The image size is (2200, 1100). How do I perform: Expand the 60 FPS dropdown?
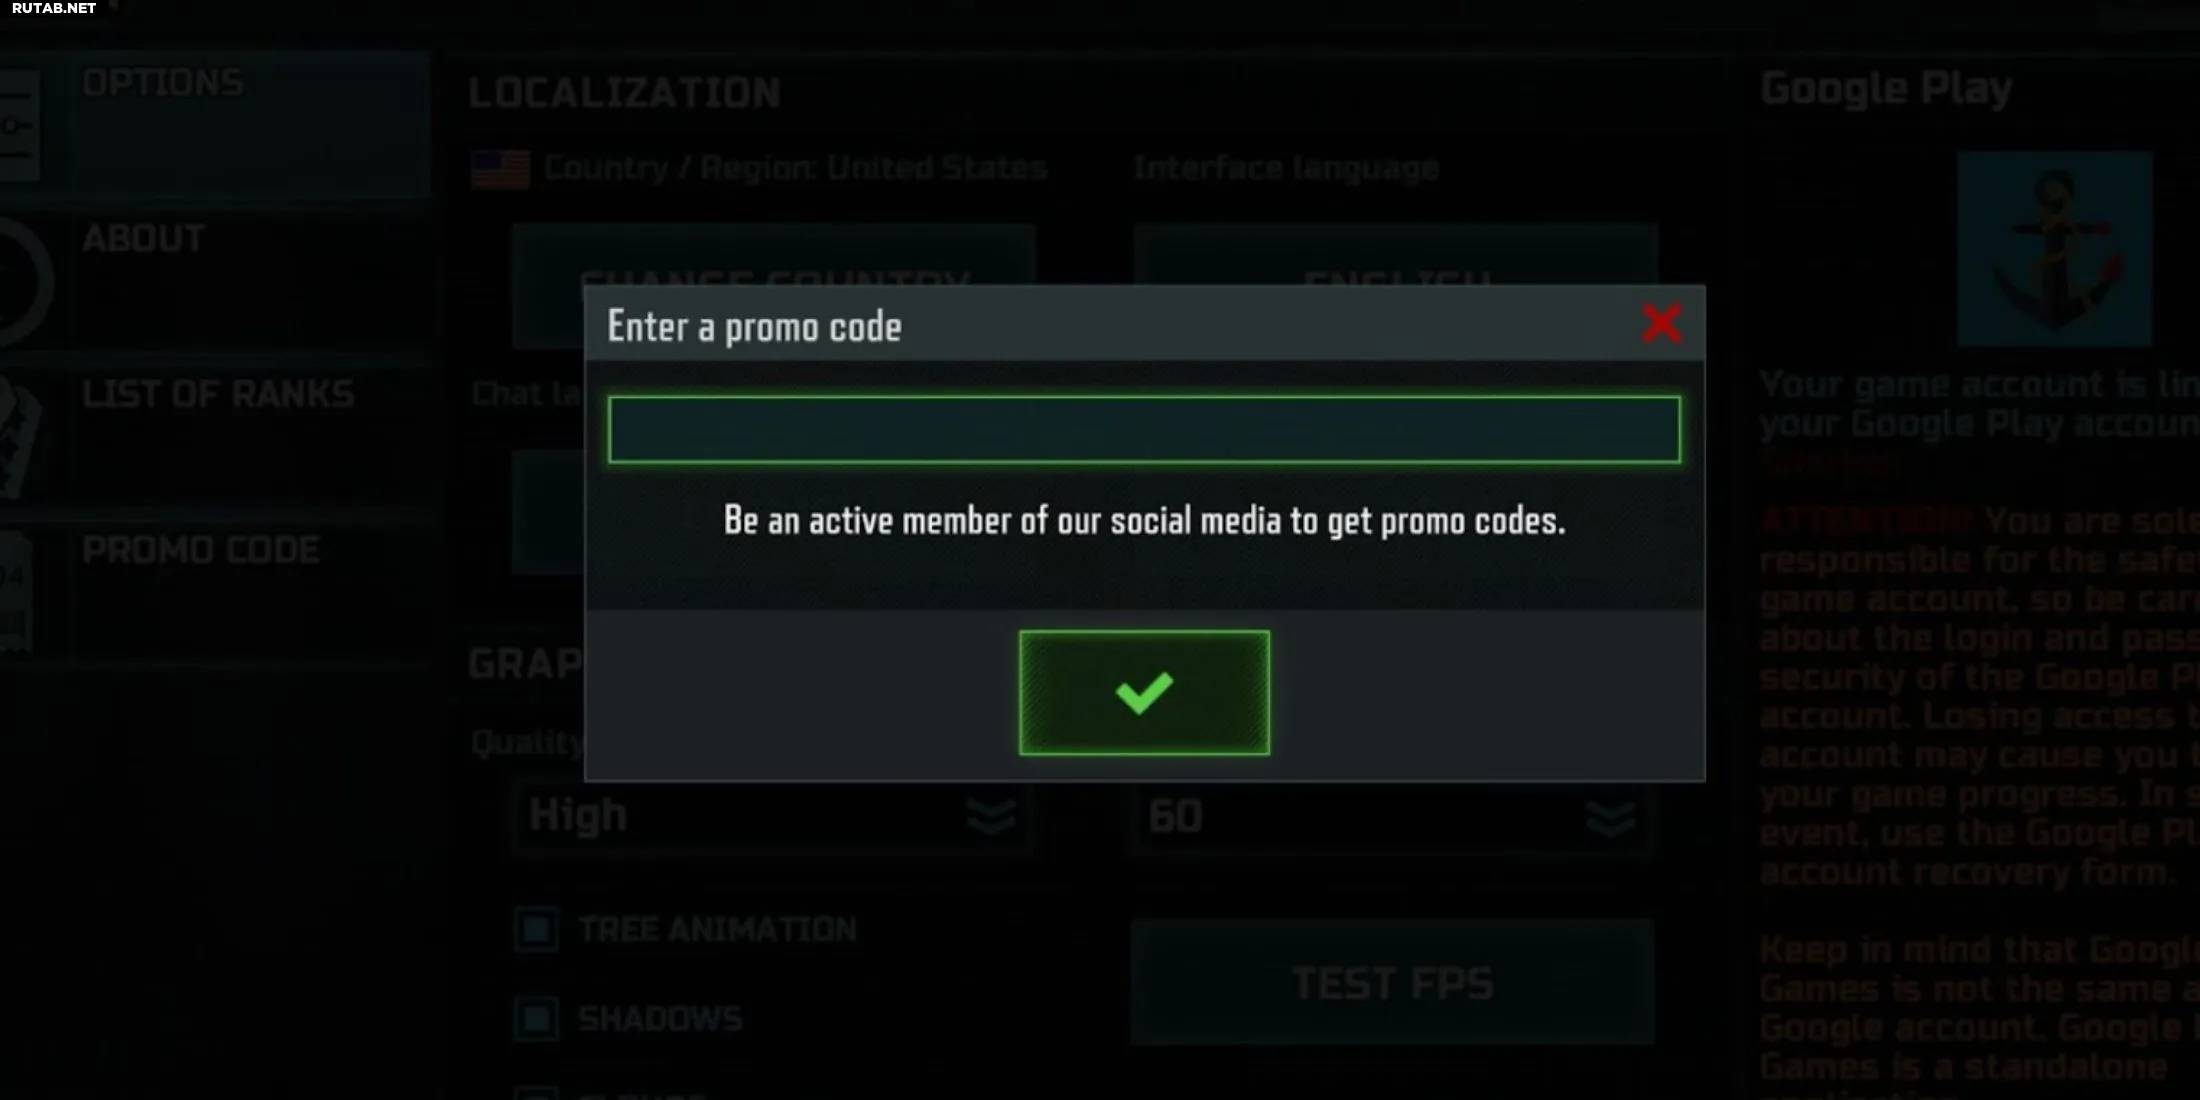tap(1394, 816)
